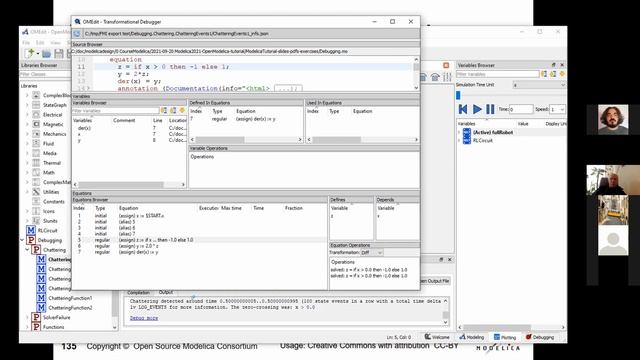Open the Simulation Time Unit dropdown

539,85
